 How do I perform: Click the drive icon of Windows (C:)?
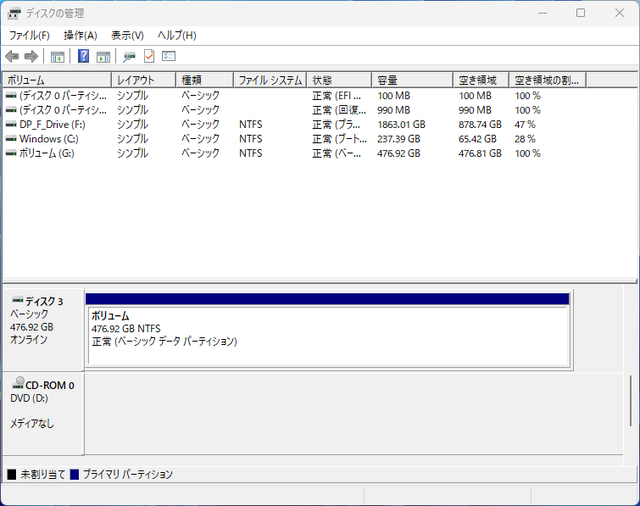coord(11,139)
